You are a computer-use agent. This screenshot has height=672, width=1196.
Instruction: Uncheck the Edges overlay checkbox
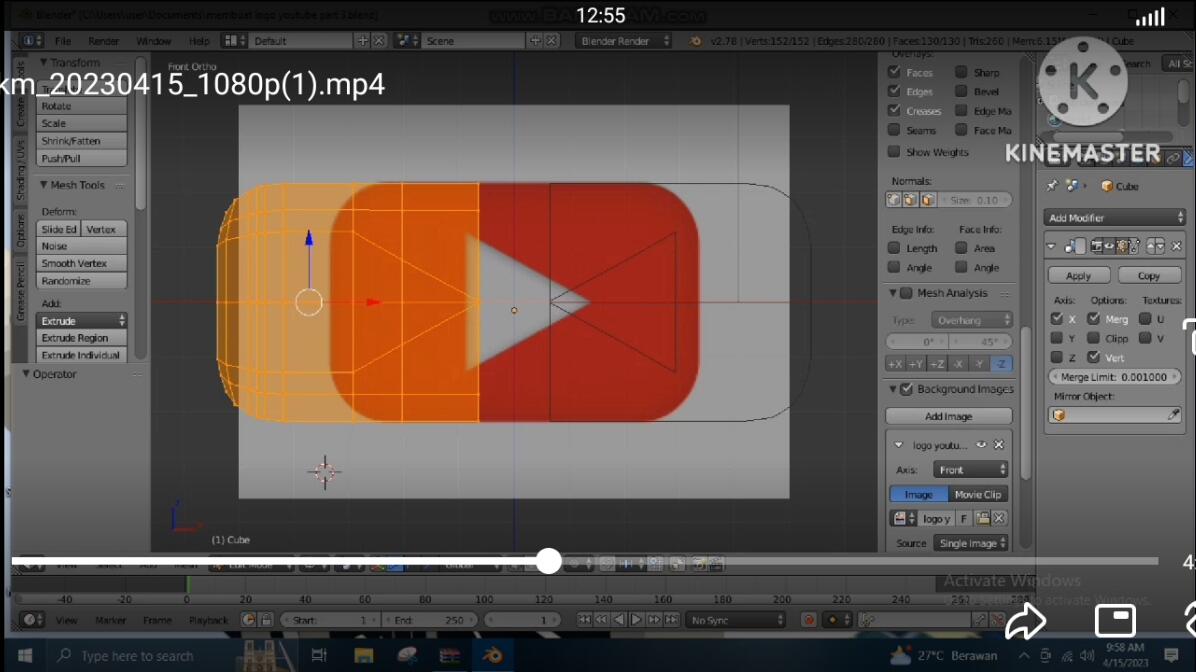click(x=894, y=91)
